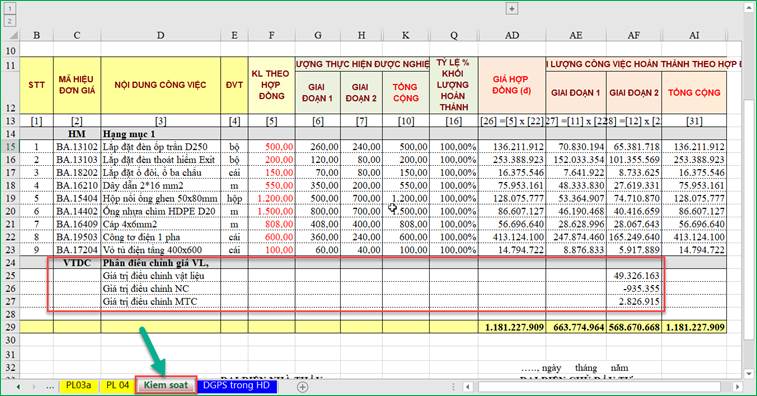Select red quantity cell 1.200,00

[271, 198]
